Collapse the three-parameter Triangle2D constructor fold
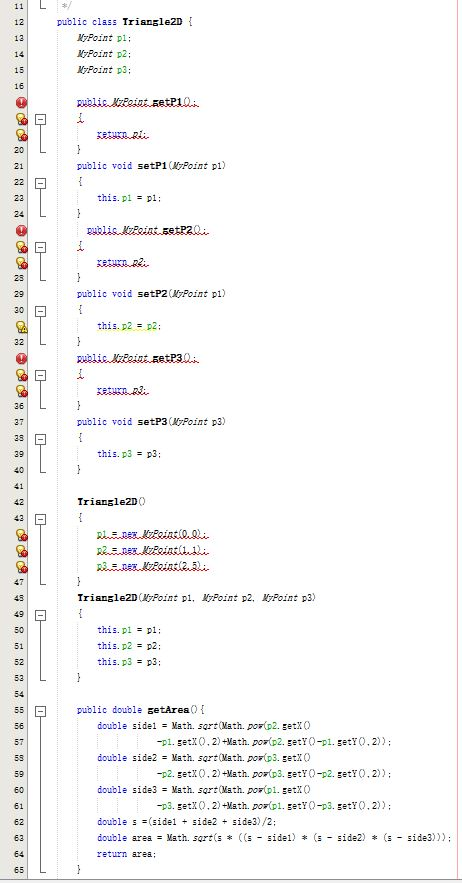Screen dimensions: 462x883 (x=41, y=615)
